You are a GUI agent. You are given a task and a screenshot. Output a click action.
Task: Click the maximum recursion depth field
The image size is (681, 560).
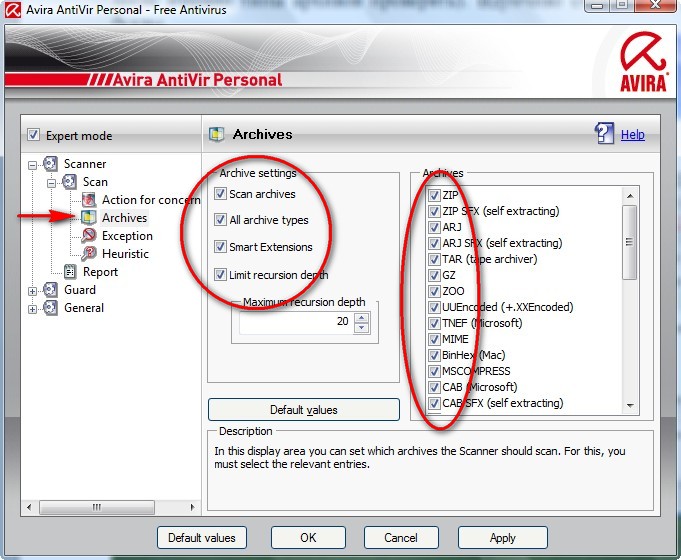click(297, 322)
